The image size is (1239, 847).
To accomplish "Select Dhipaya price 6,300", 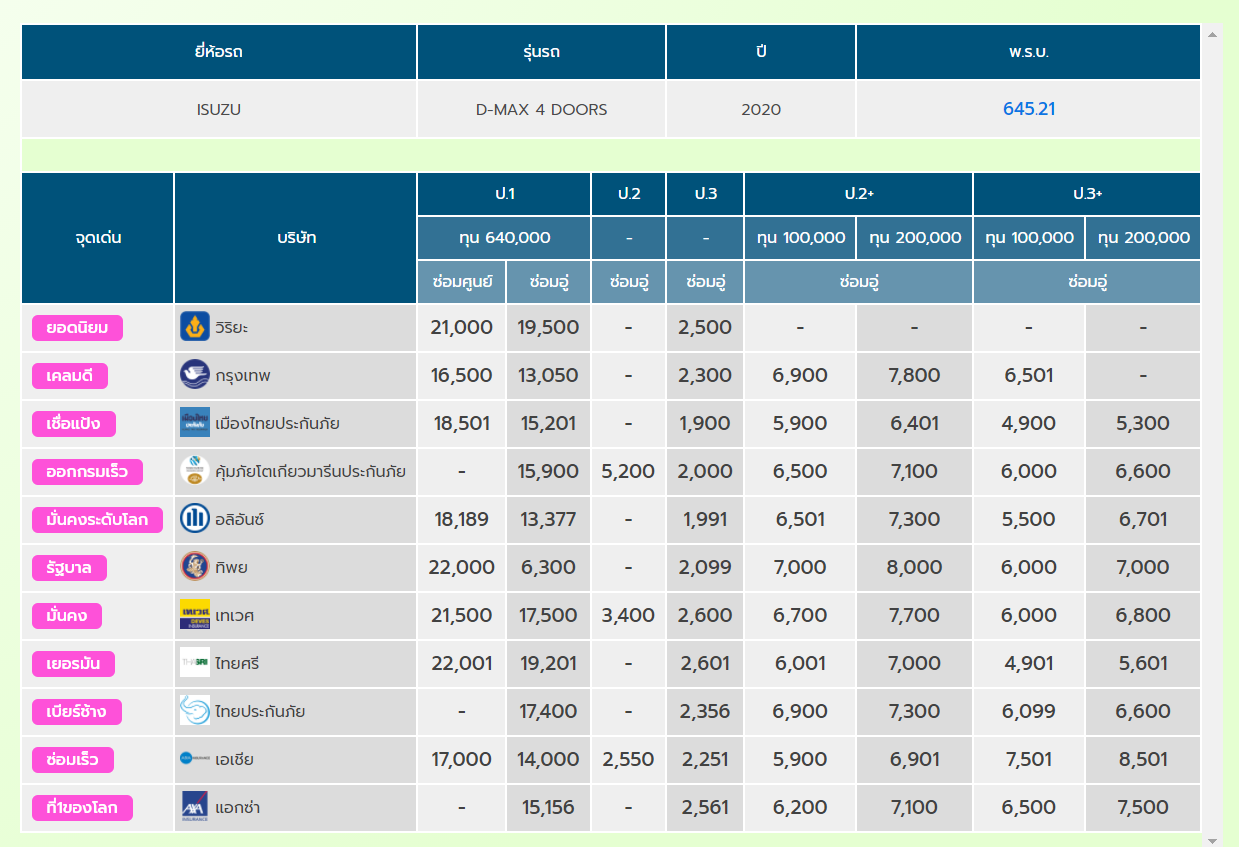I will 549,567.
